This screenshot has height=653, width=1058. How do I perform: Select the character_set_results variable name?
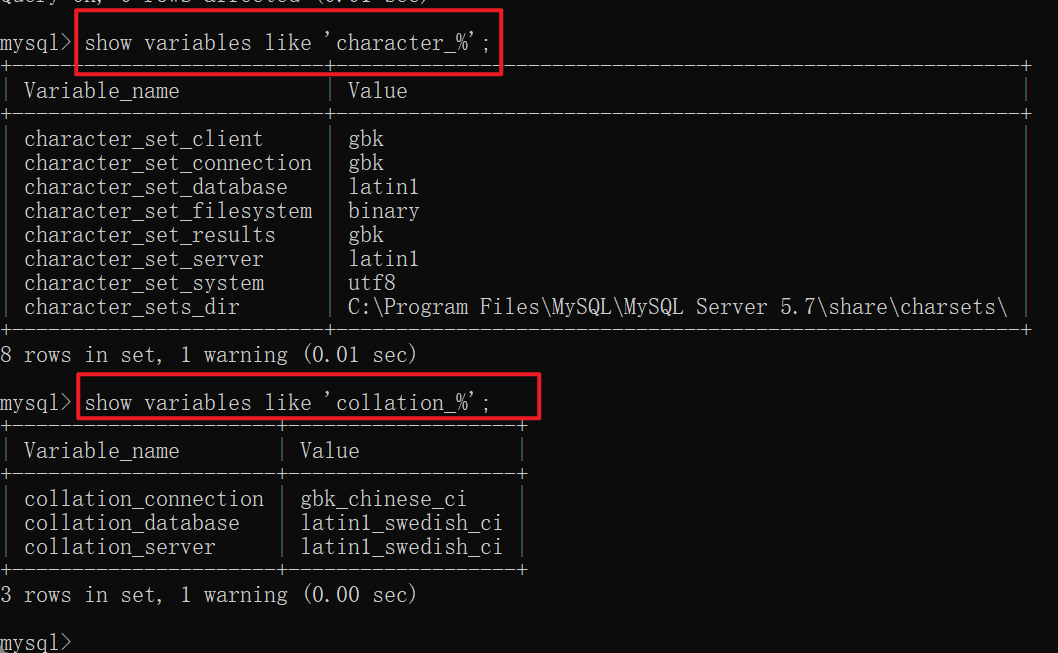149,235
